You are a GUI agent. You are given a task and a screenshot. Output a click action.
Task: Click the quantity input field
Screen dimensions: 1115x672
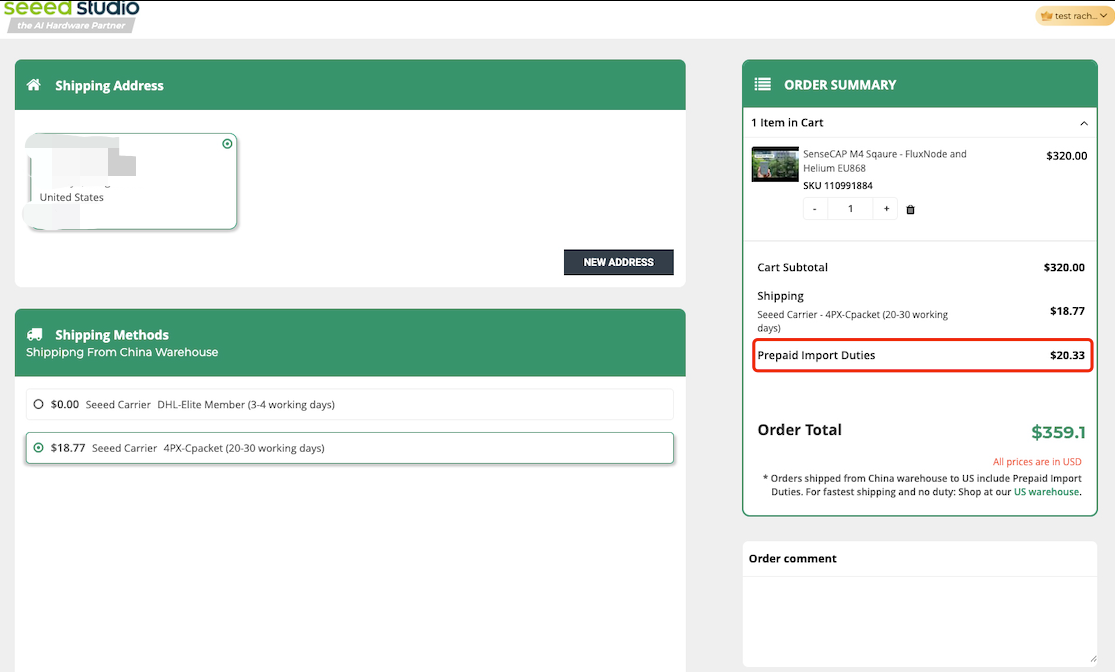(x=851, y=209)
